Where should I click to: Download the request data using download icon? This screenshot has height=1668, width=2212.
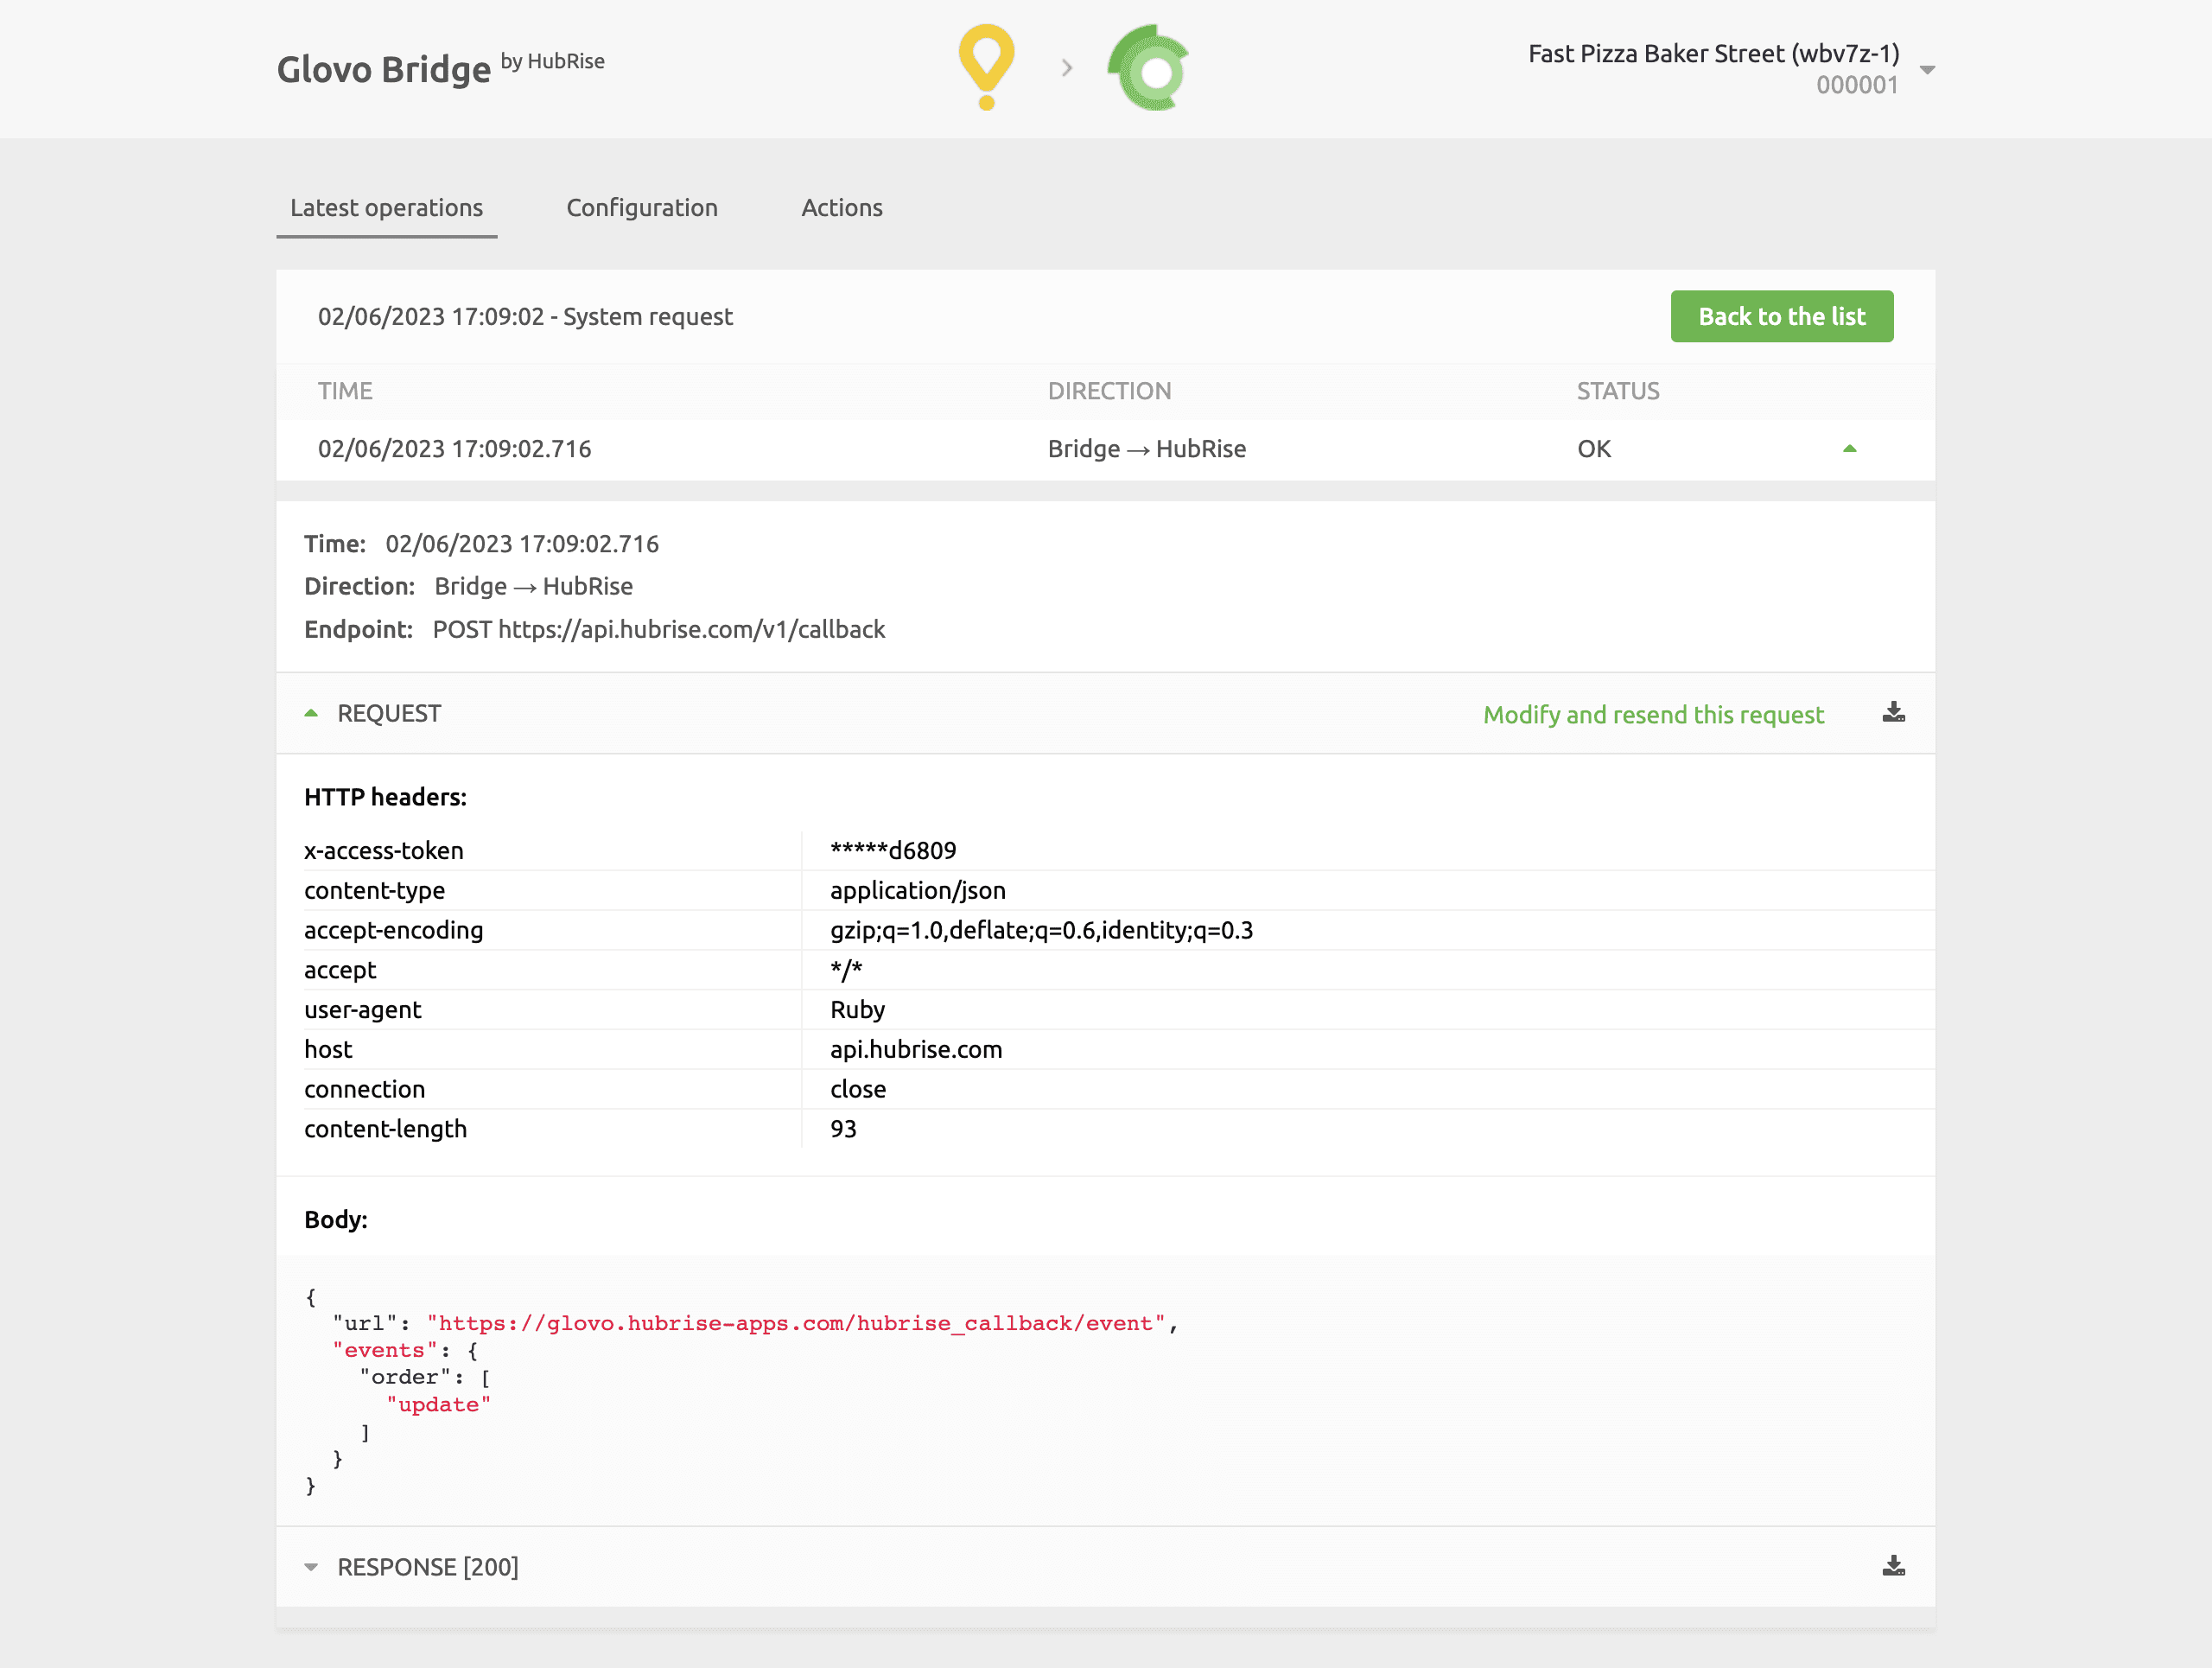[x=1893, y=711]
